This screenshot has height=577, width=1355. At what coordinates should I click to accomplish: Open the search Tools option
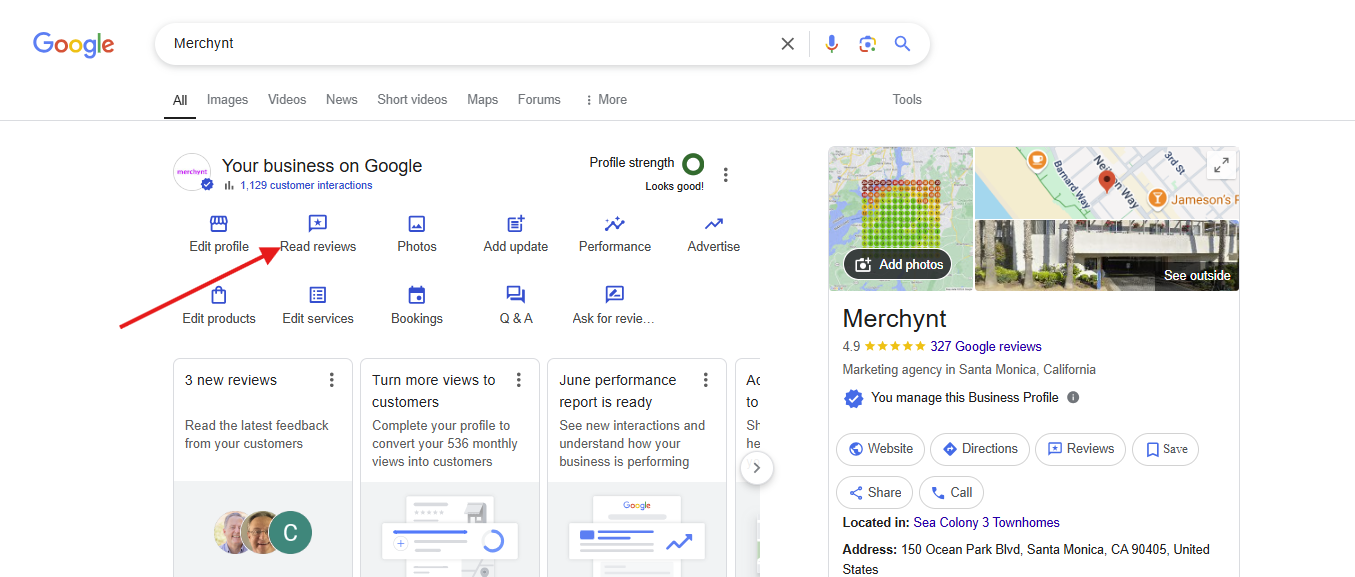pyautogui.click(x=907, y=99)
